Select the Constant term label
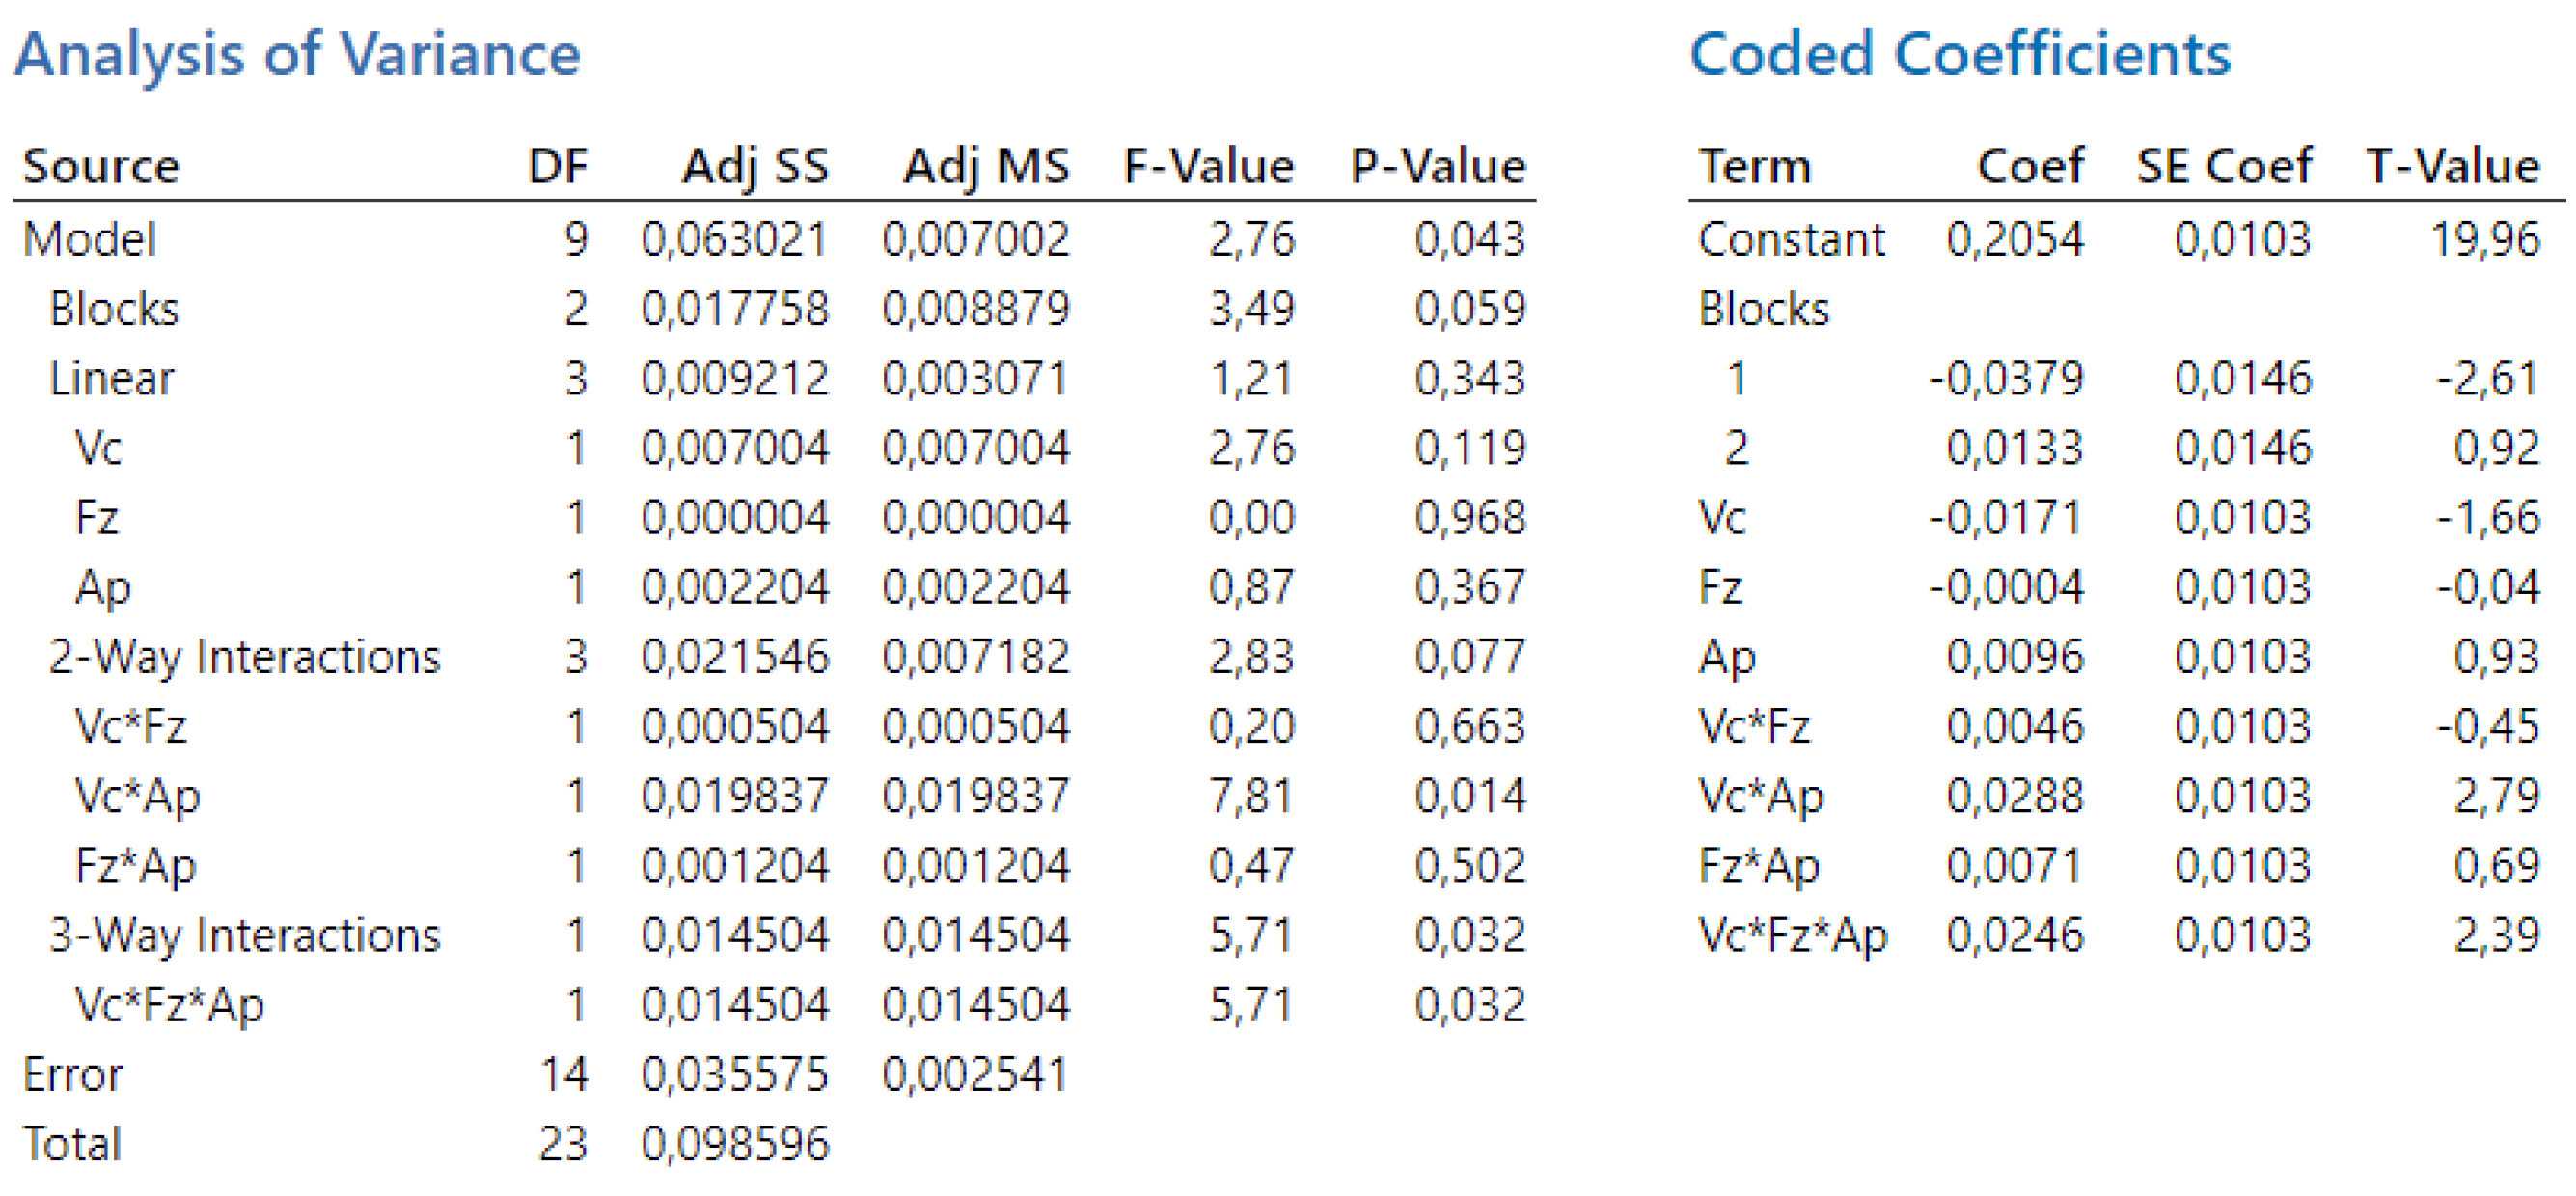Image resolution: width=2576 pixels, height=1196 pixels. [1791, 239]
